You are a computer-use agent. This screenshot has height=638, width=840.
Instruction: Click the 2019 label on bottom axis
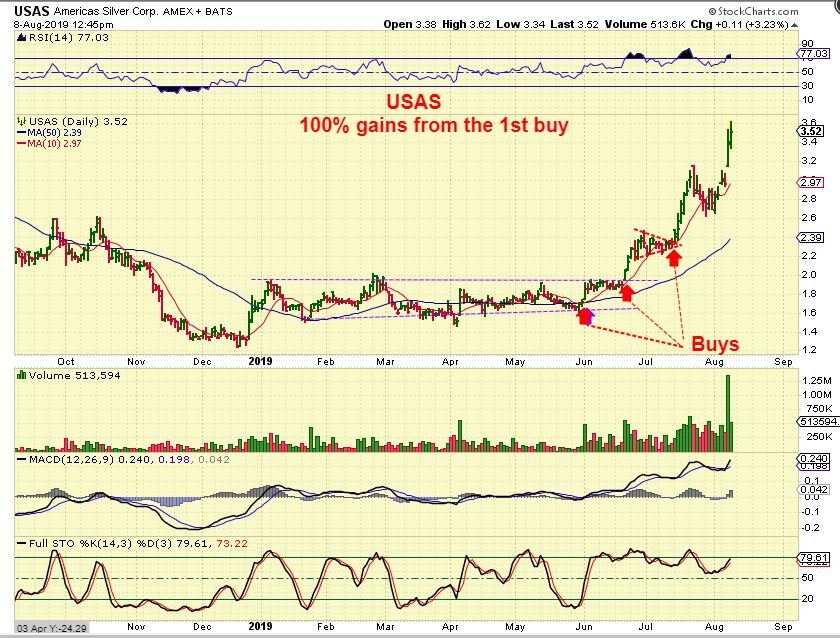260,626
